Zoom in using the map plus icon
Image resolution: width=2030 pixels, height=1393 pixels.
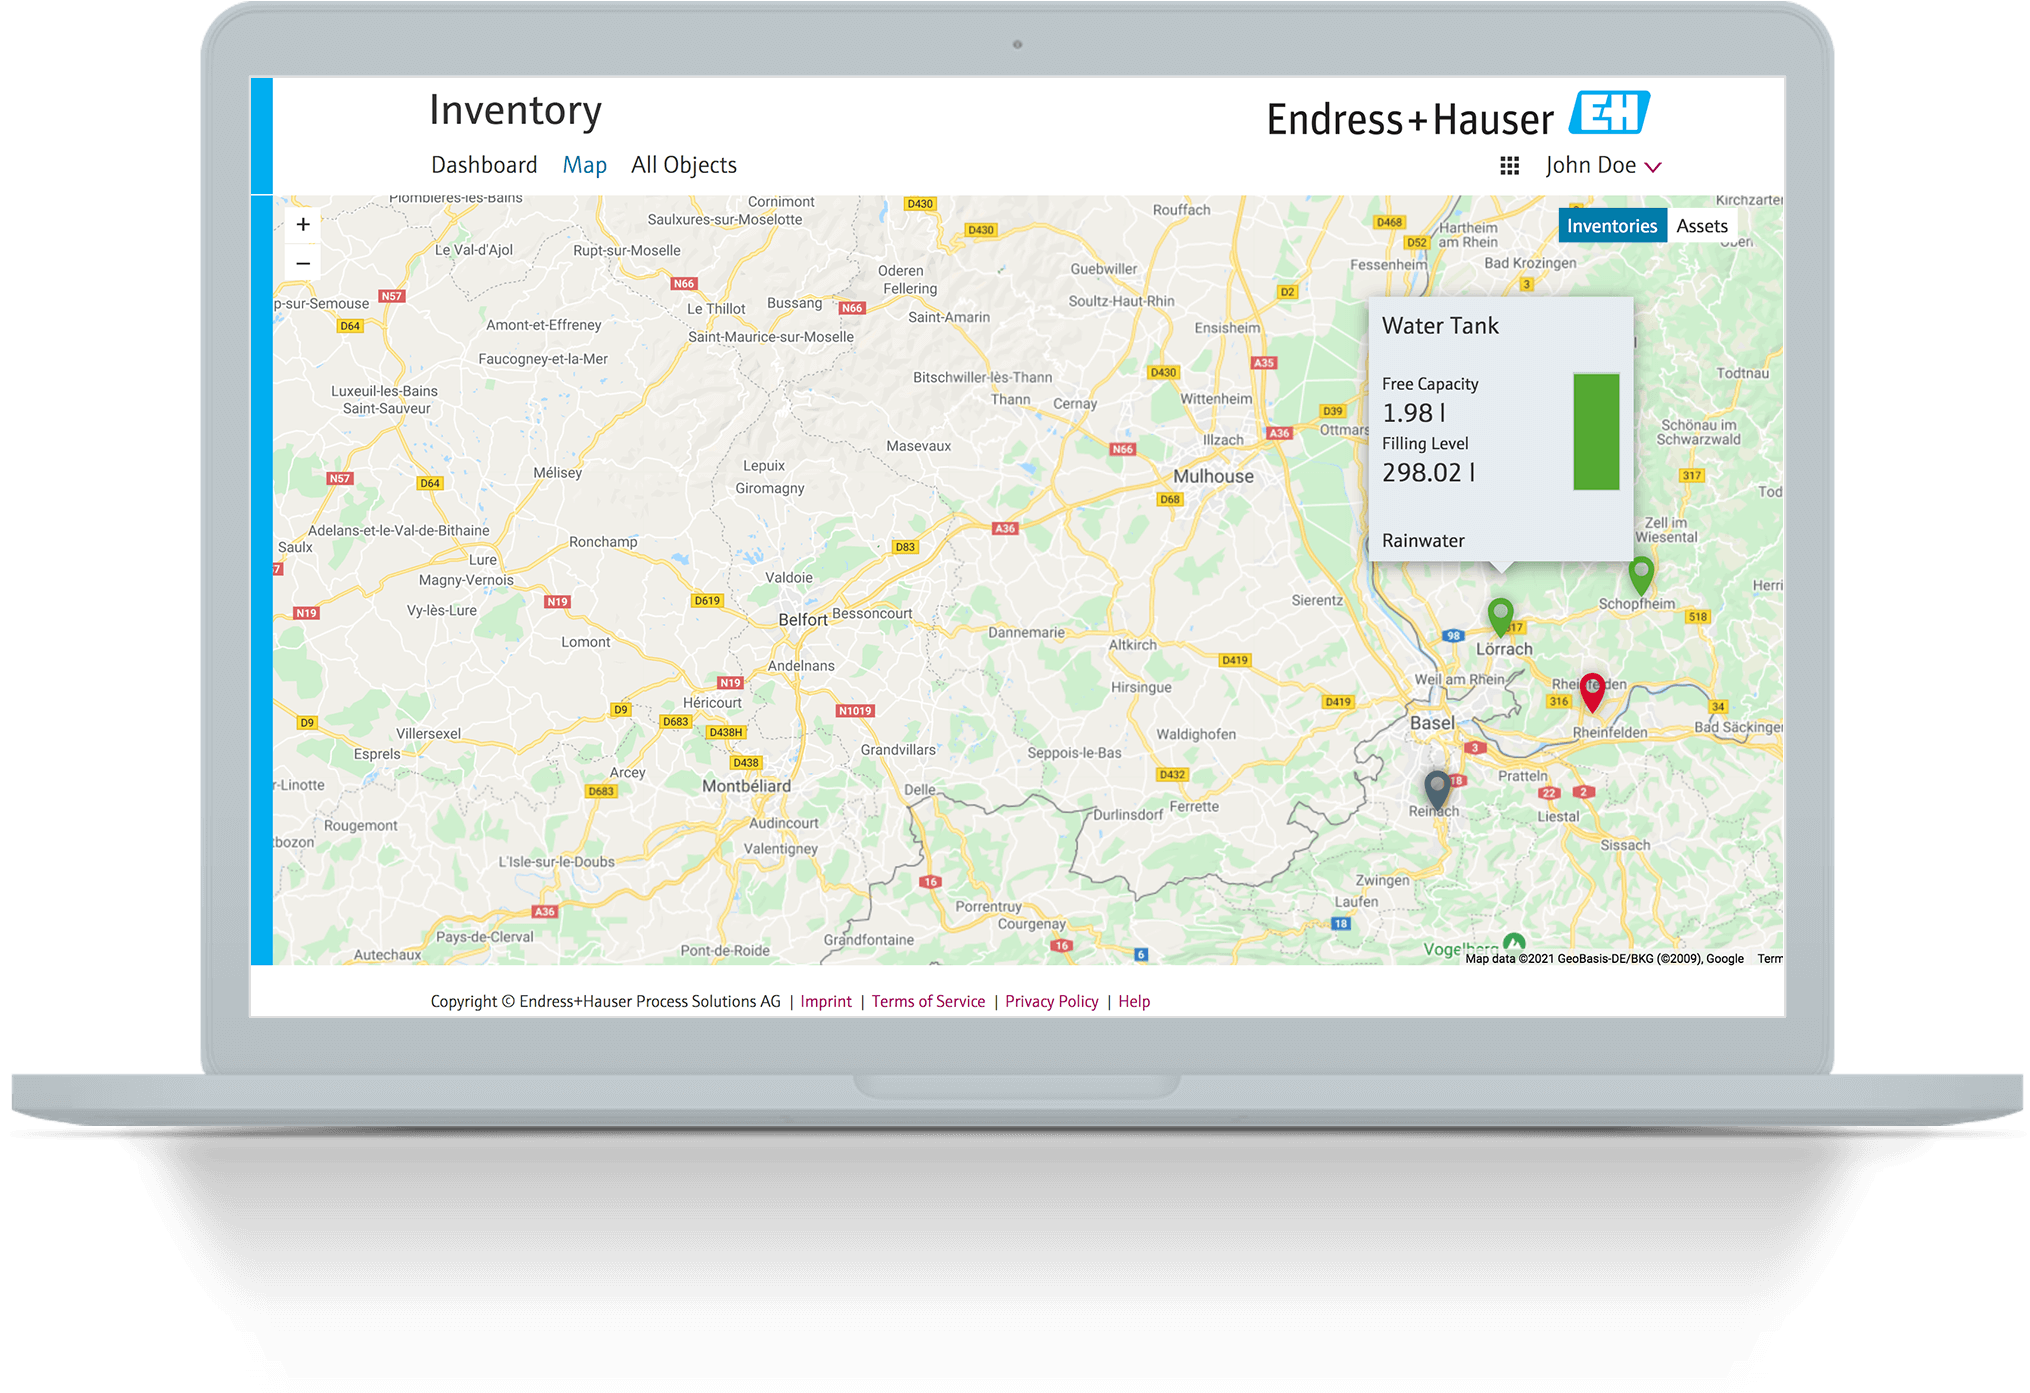coord(303,224)
